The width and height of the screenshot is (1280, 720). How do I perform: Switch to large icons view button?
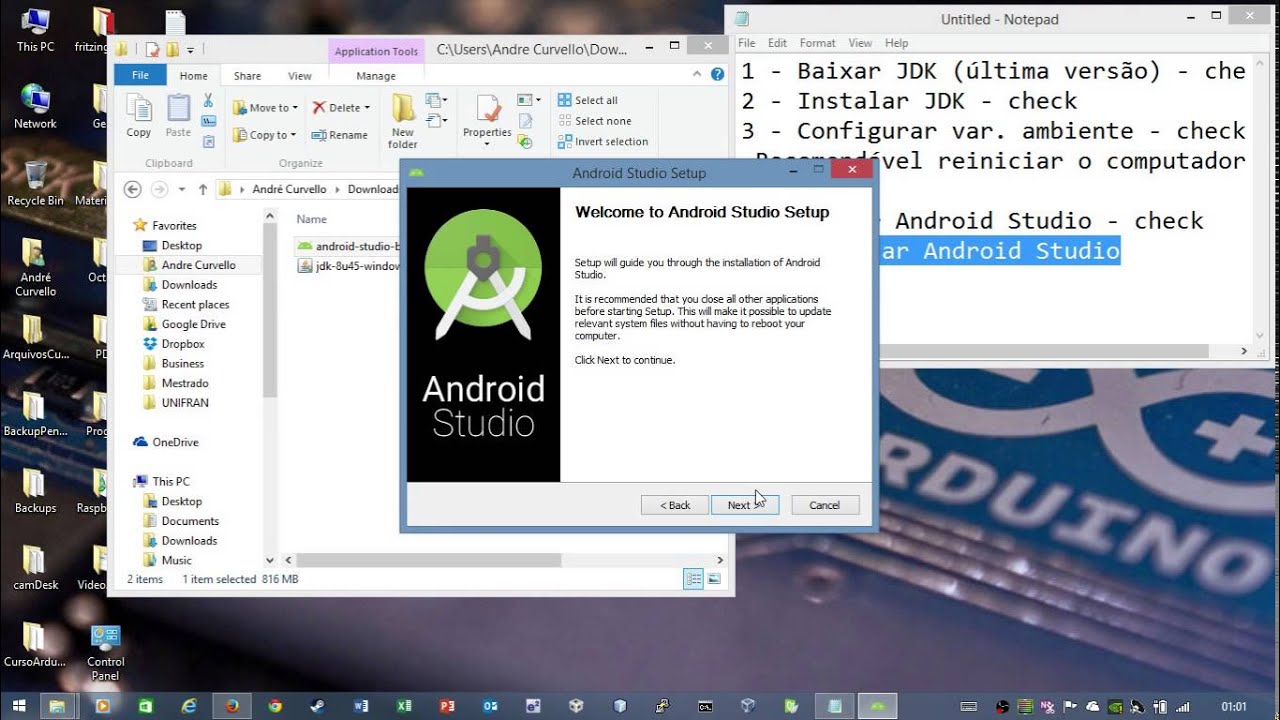tap(714, 579)
